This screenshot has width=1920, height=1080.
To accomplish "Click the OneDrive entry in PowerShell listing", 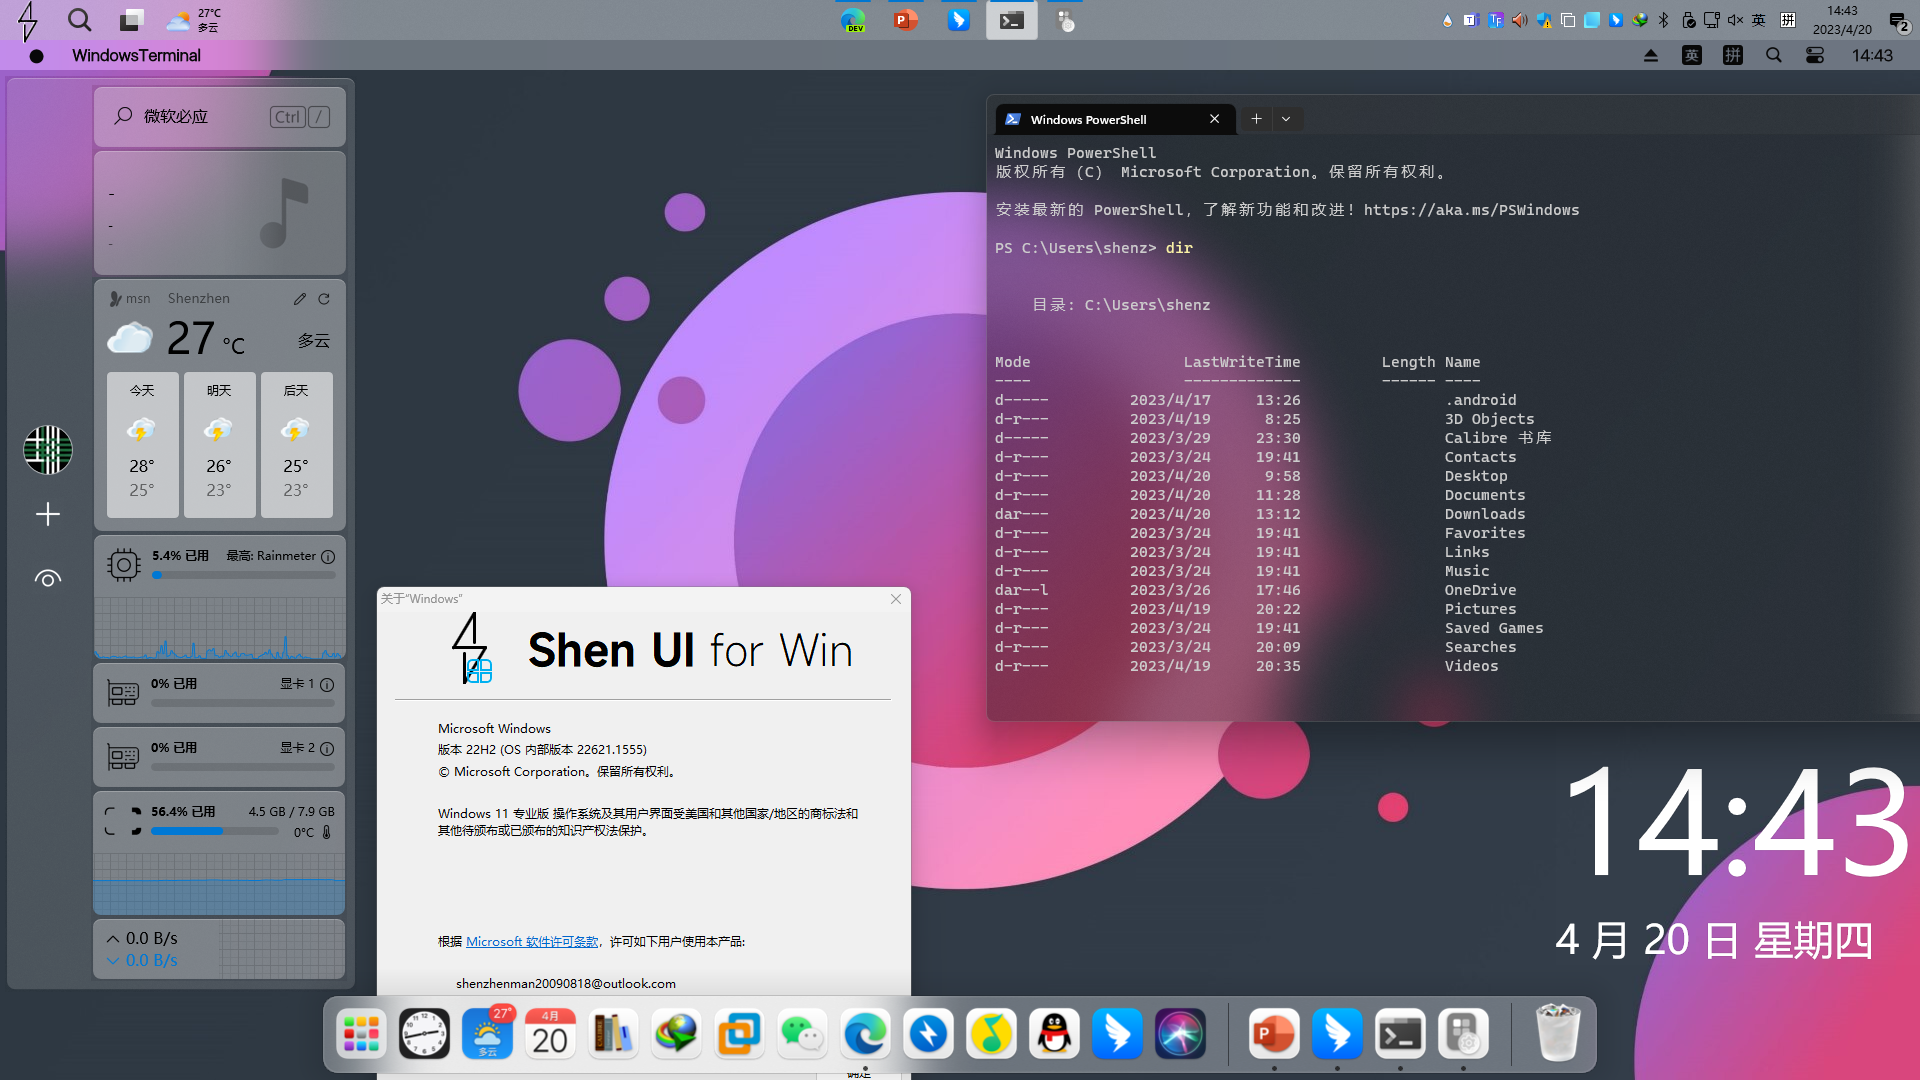I will click(x=1480, y=590).
